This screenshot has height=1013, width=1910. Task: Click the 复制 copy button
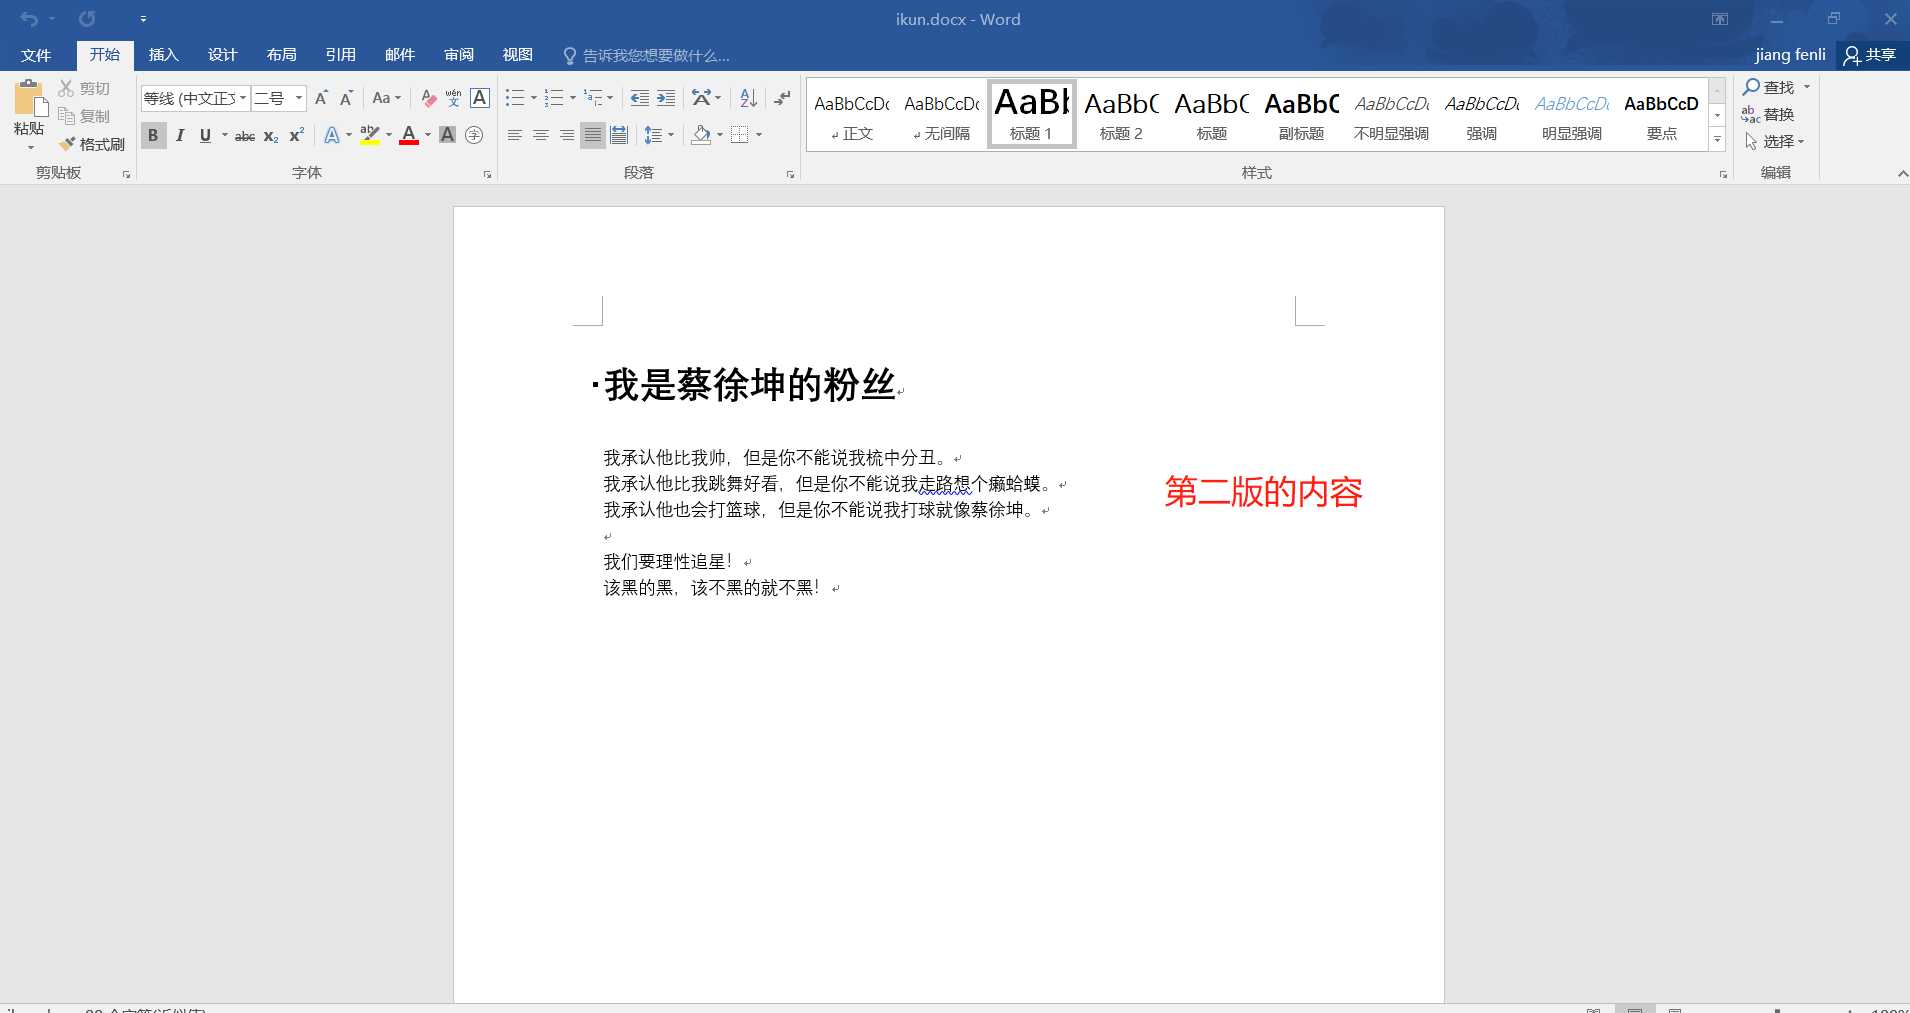coord(84,116)
